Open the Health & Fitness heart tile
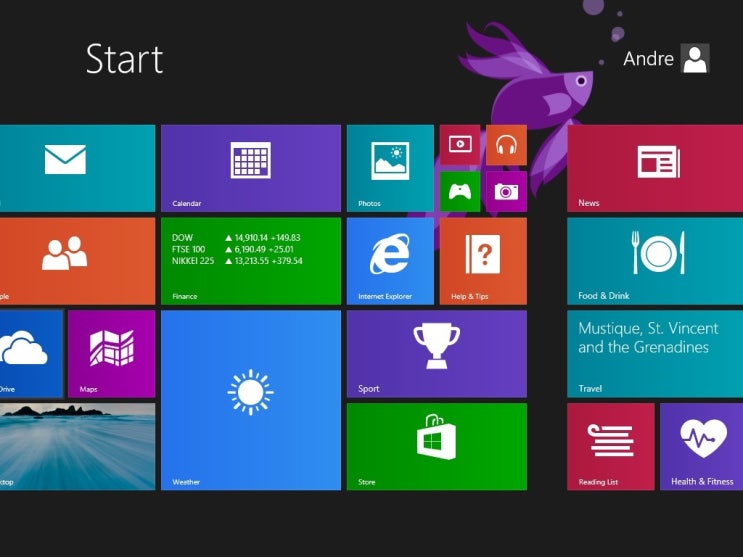 tap(701, 447)
